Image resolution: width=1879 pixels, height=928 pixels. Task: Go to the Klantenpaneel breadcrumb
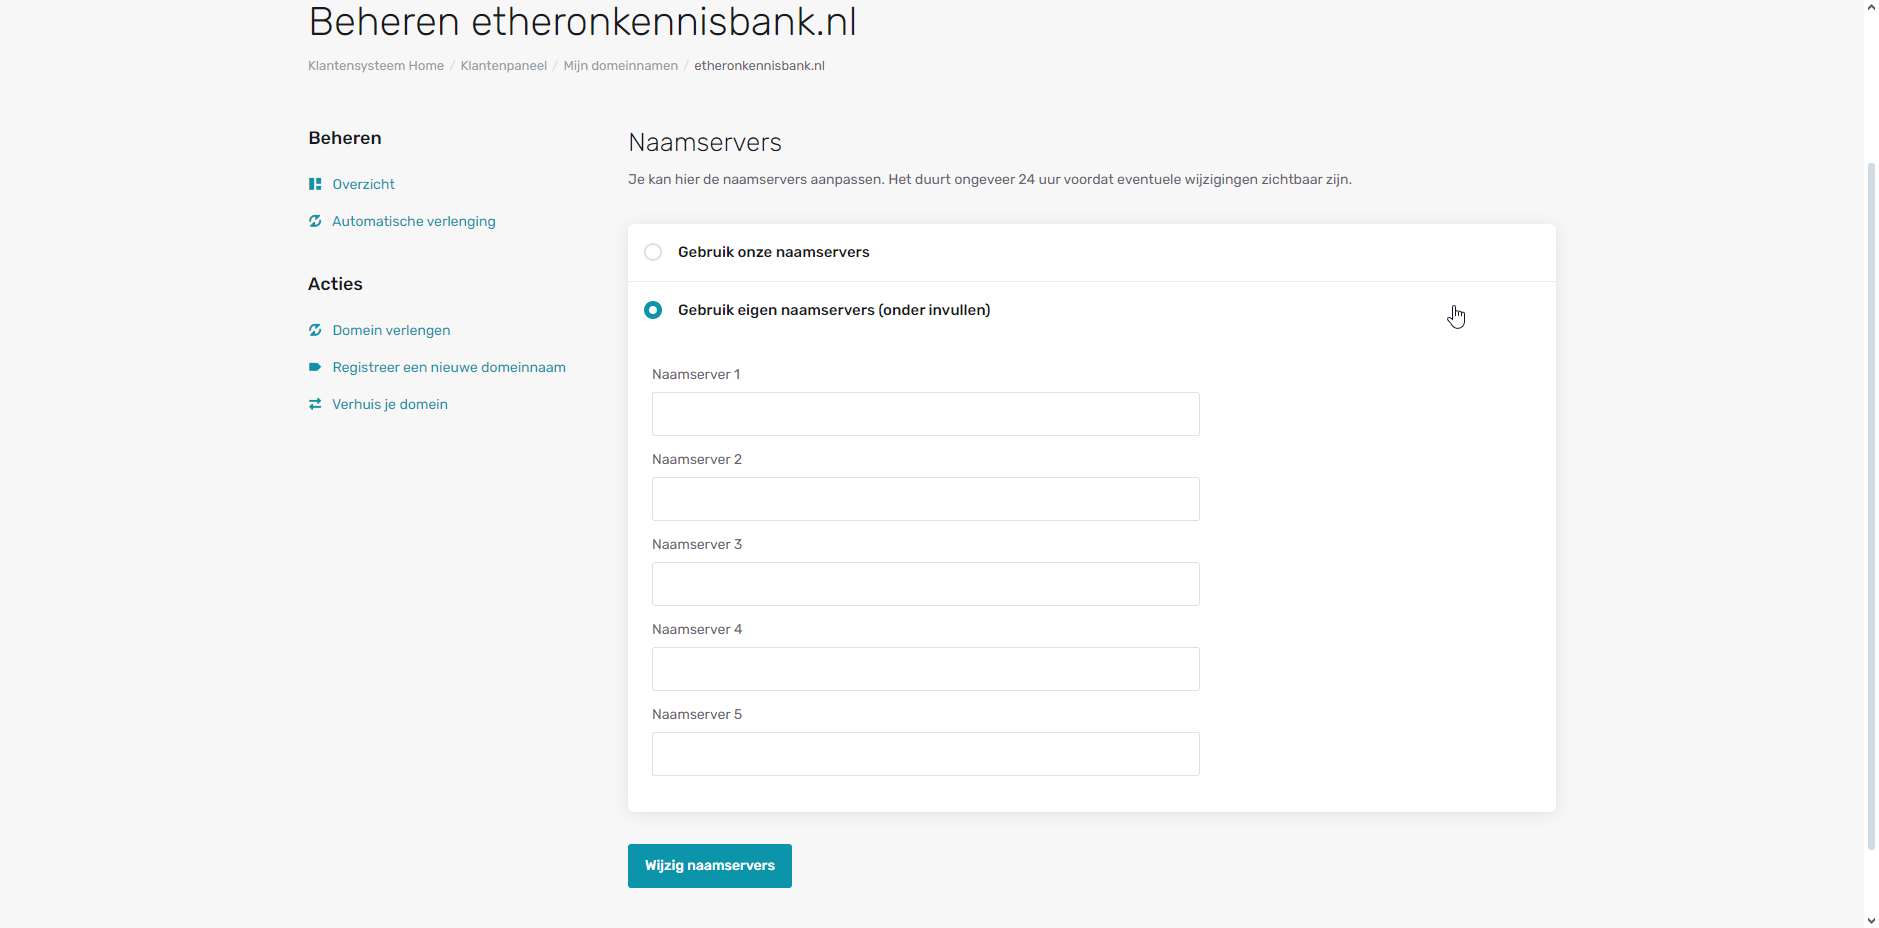click(x=503, y=66)
